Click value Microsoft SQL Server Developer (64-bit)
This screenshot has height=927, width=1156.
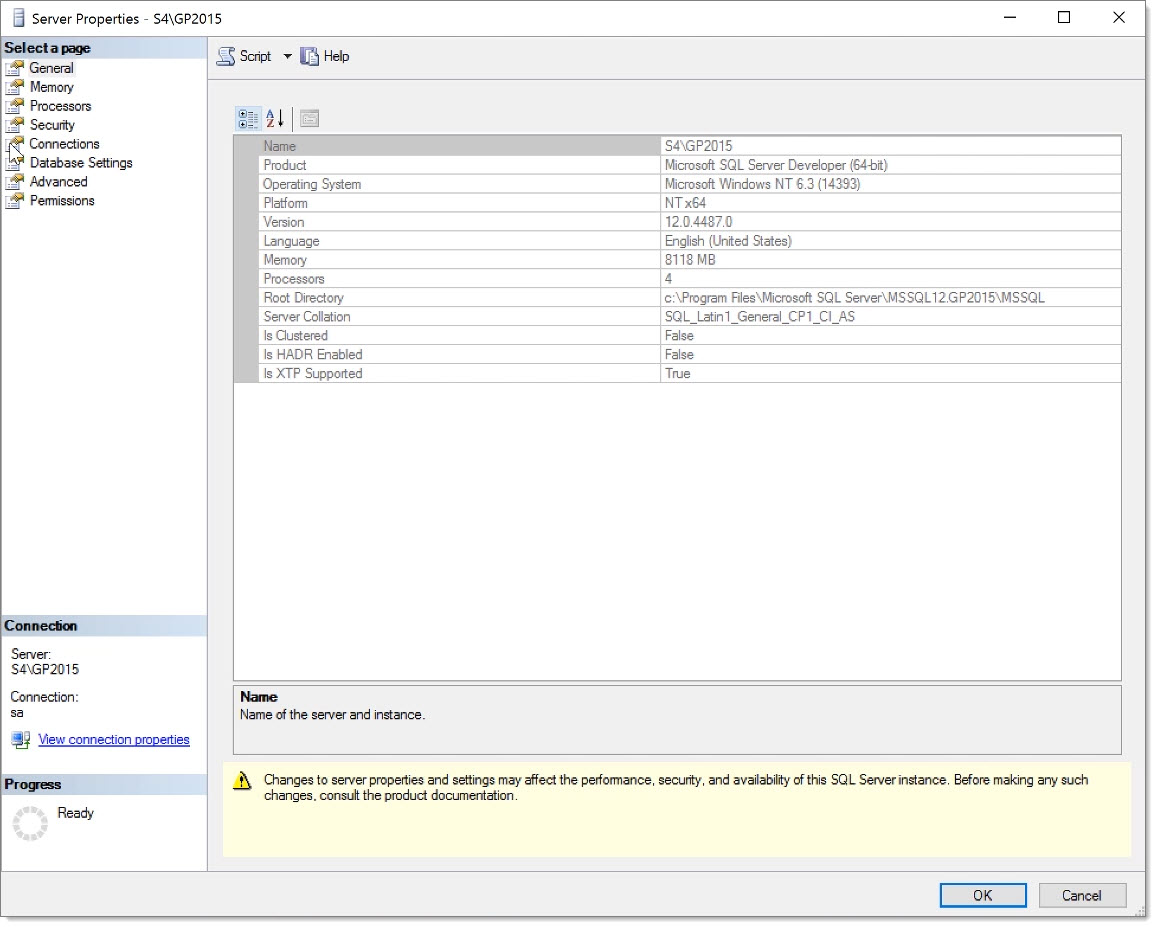[x=776, y=165]
